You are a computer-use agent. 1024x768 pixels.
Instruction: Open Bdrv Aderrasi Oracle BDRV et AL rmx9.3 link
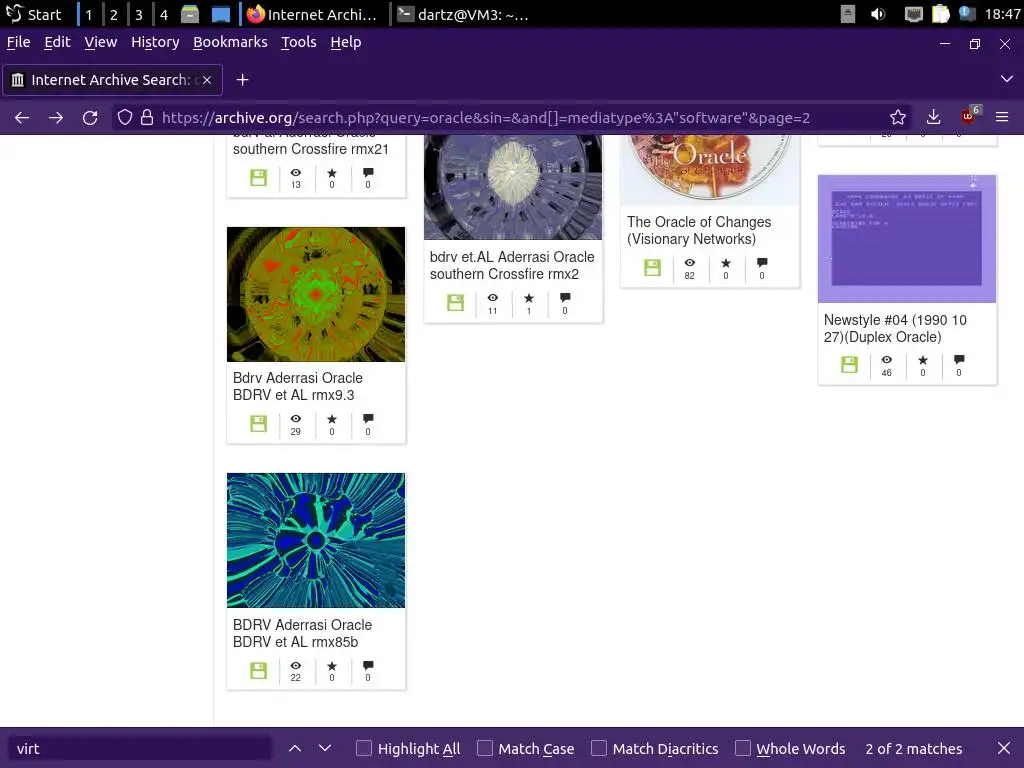tap(298, 386)
